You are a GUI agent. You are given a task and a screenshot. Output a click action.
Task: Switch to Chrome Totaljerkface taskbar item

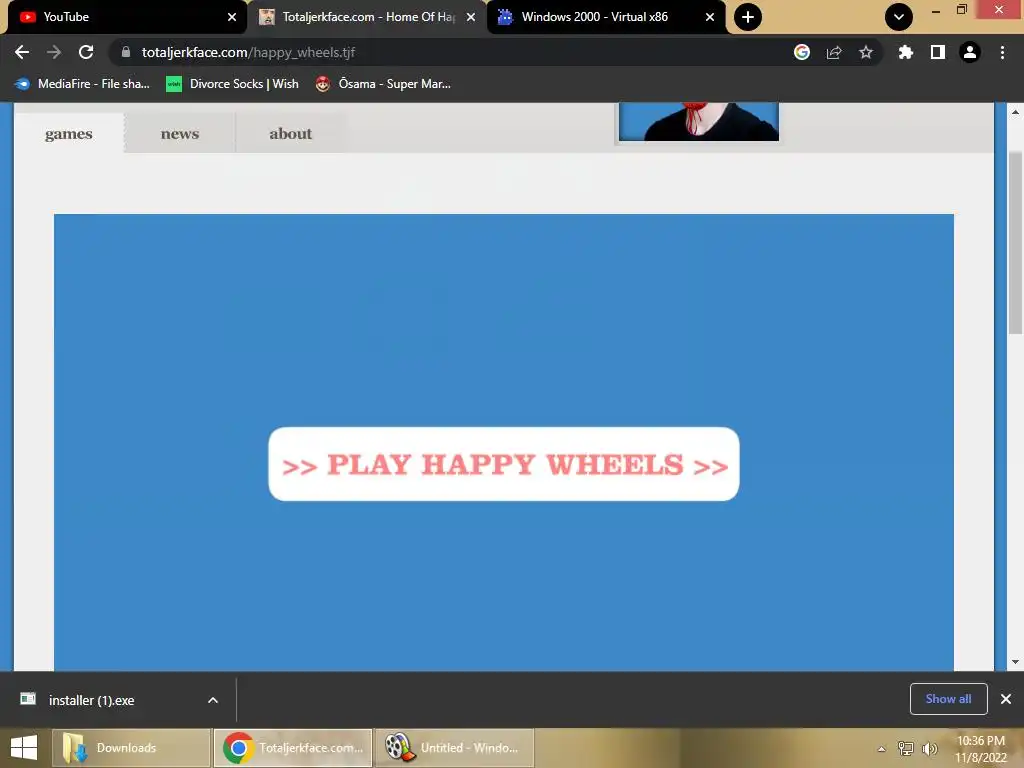point(293,748)
